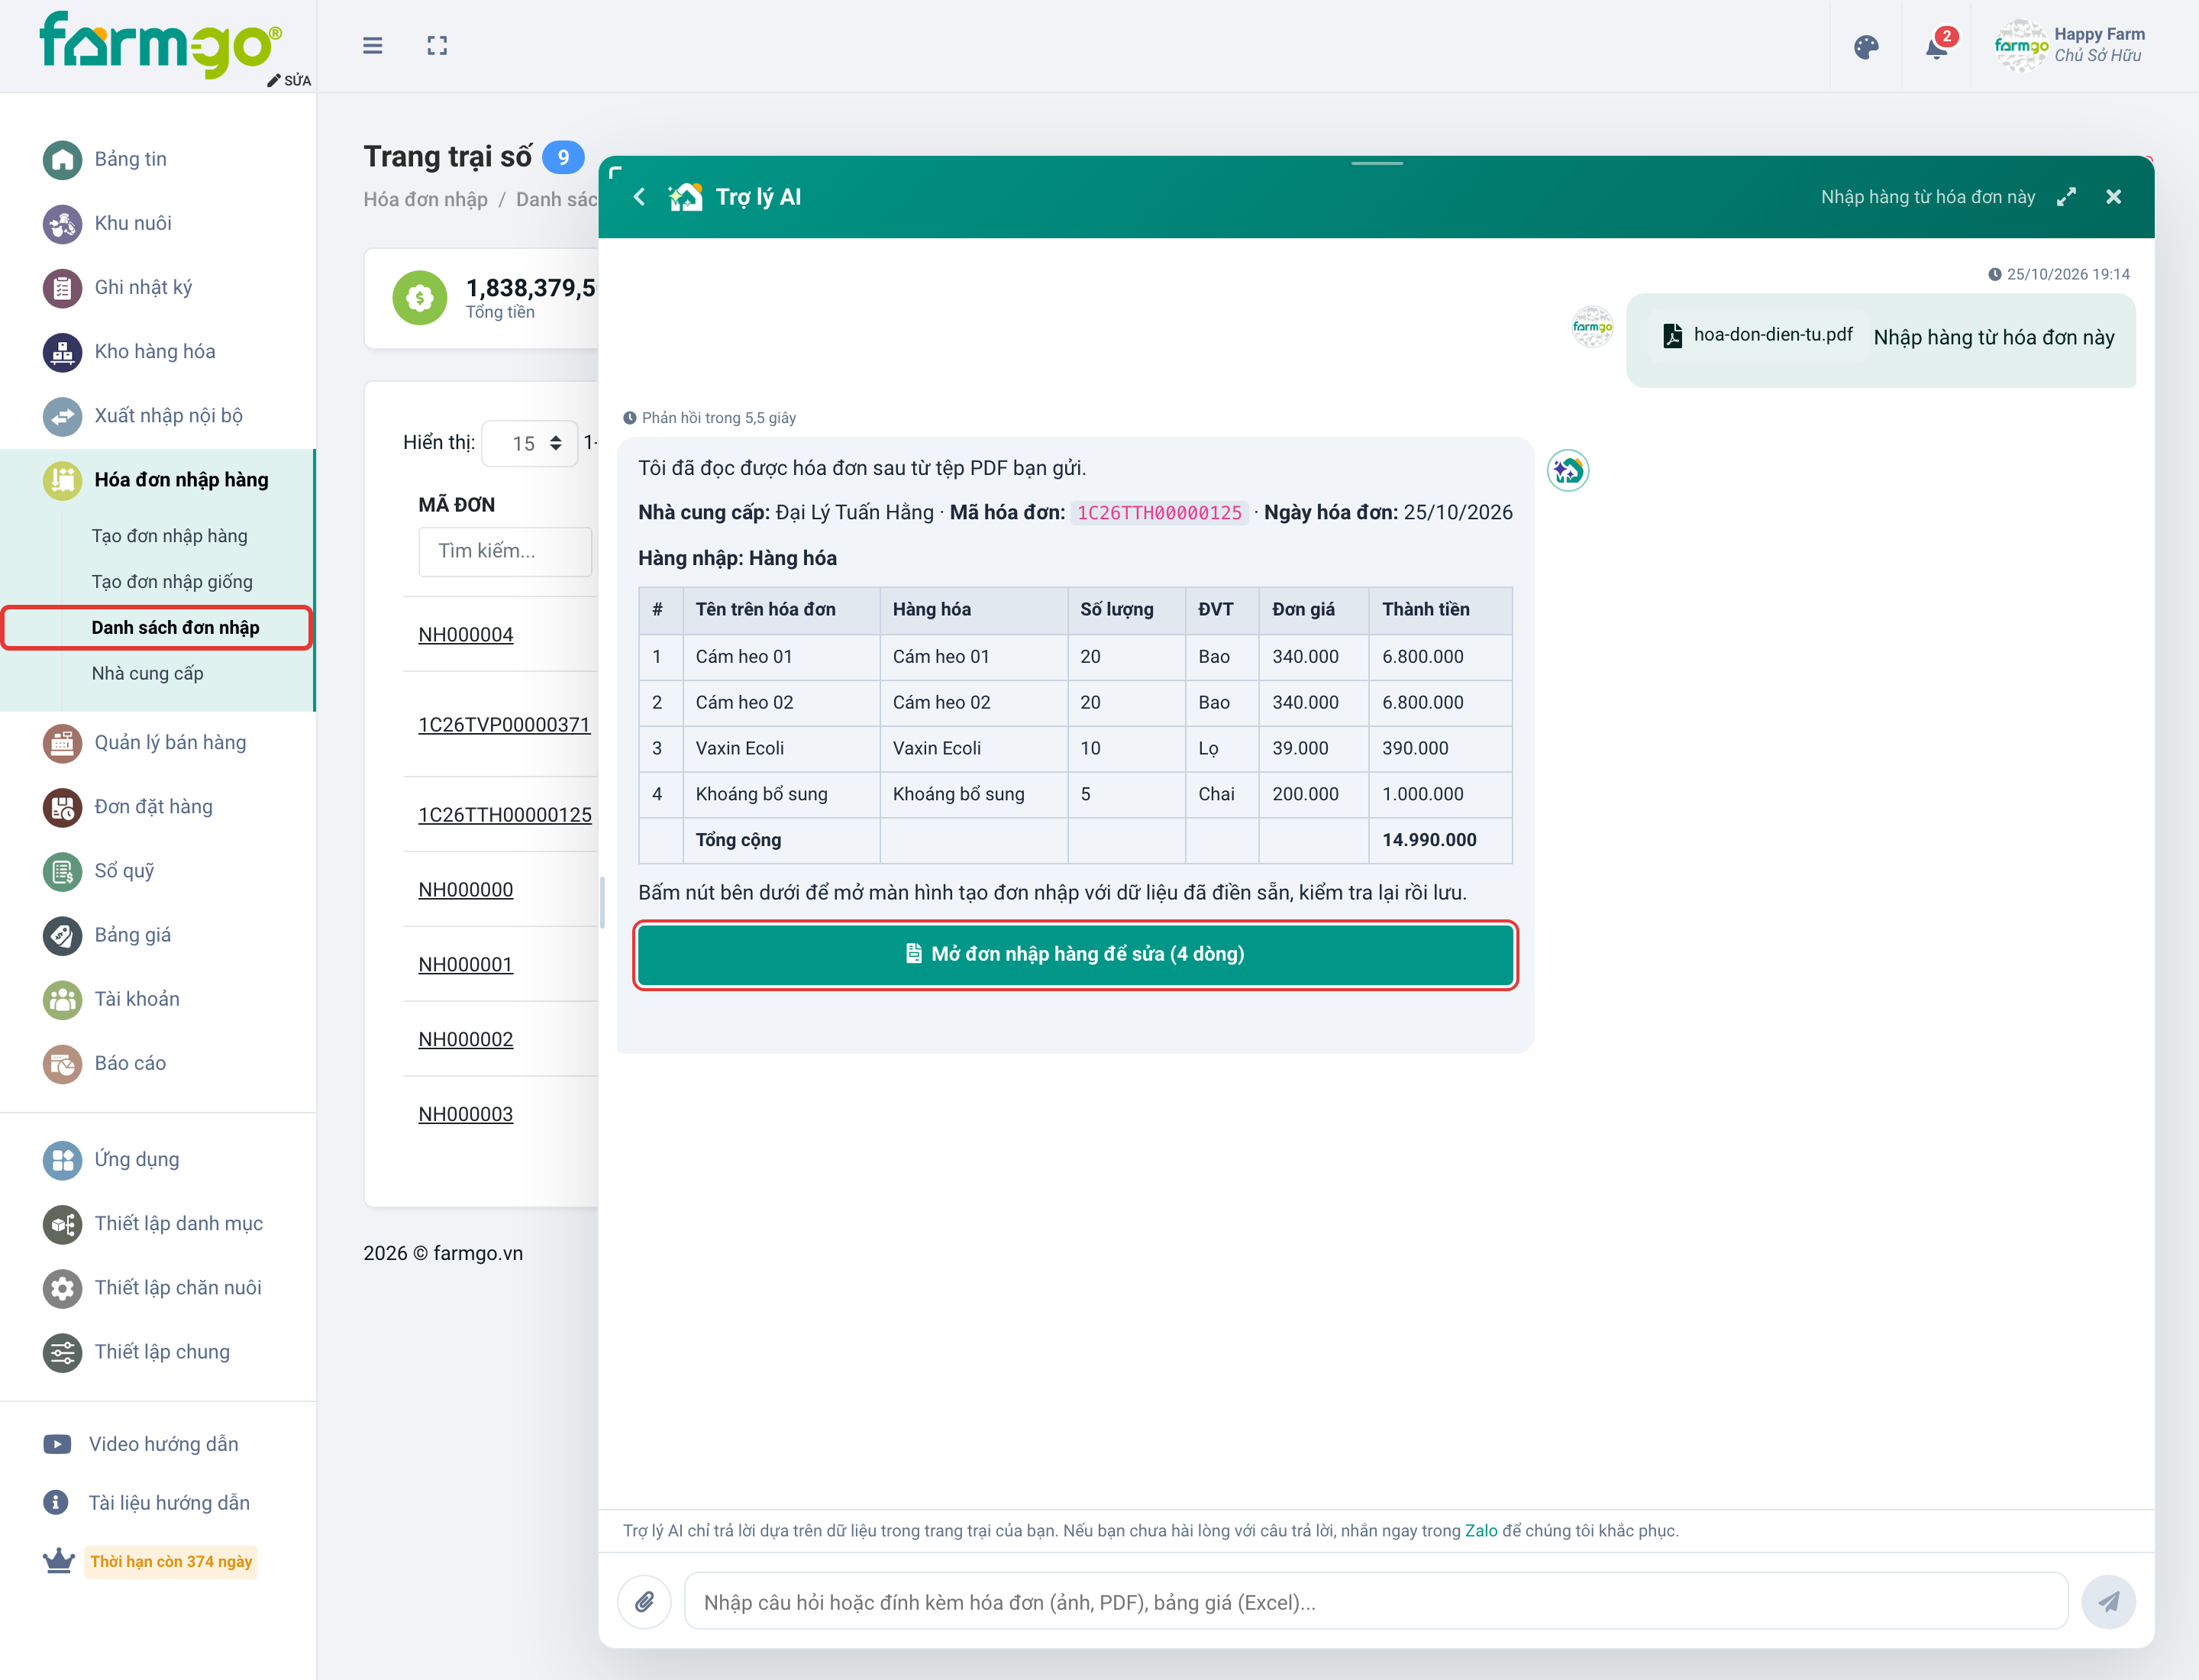Open notifications bell with 2 badge
Viewport: 2199px width, 1680px height.
(x=1937, y=46)
